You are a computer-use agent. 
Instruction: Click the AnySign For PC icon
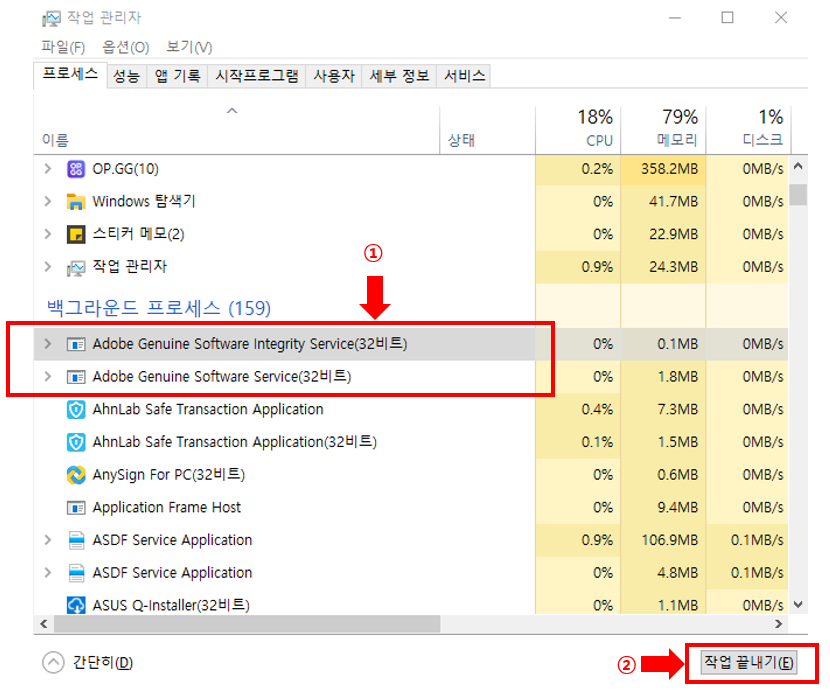(76, 475)
